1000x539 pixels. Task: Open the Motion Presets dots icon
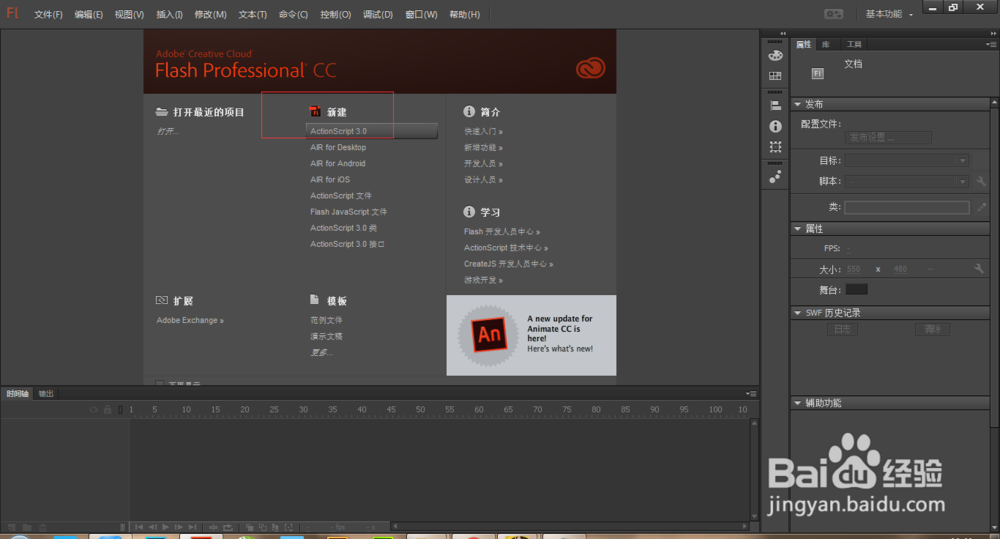[x=775, y=177]
